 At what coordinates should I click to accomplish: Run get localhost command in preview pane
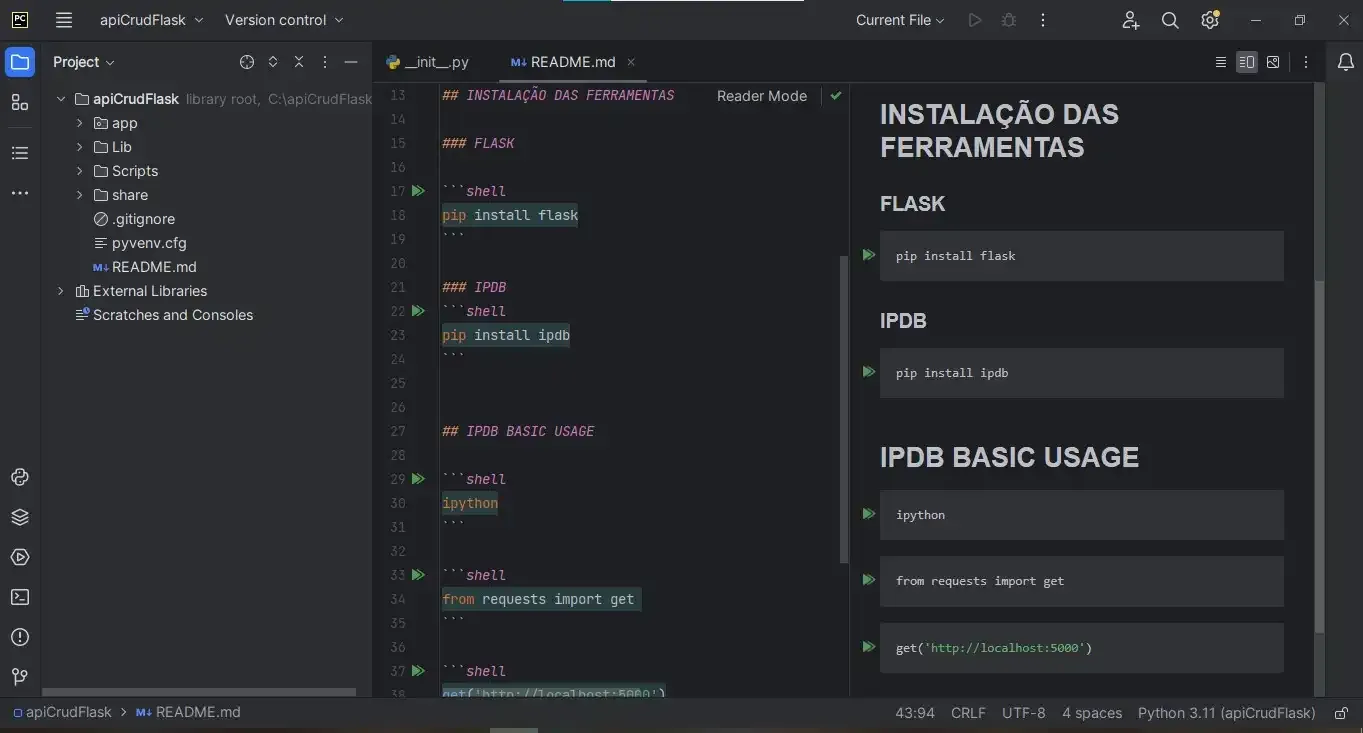(x=869, y=647)
